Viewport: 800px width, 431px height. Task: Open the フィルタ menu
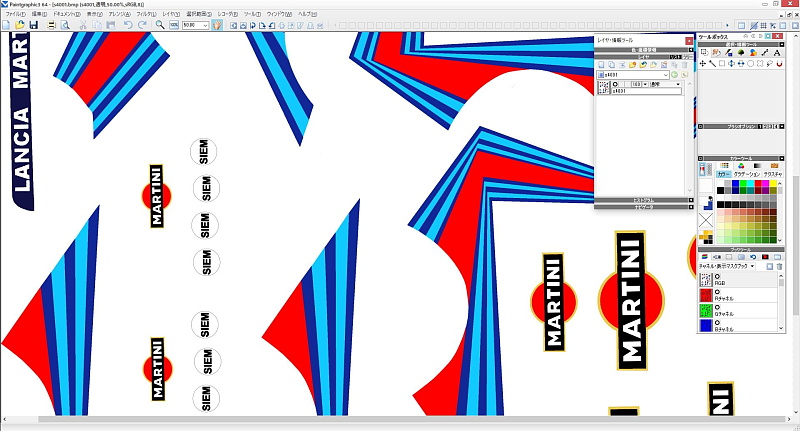(x=146, y=14)
